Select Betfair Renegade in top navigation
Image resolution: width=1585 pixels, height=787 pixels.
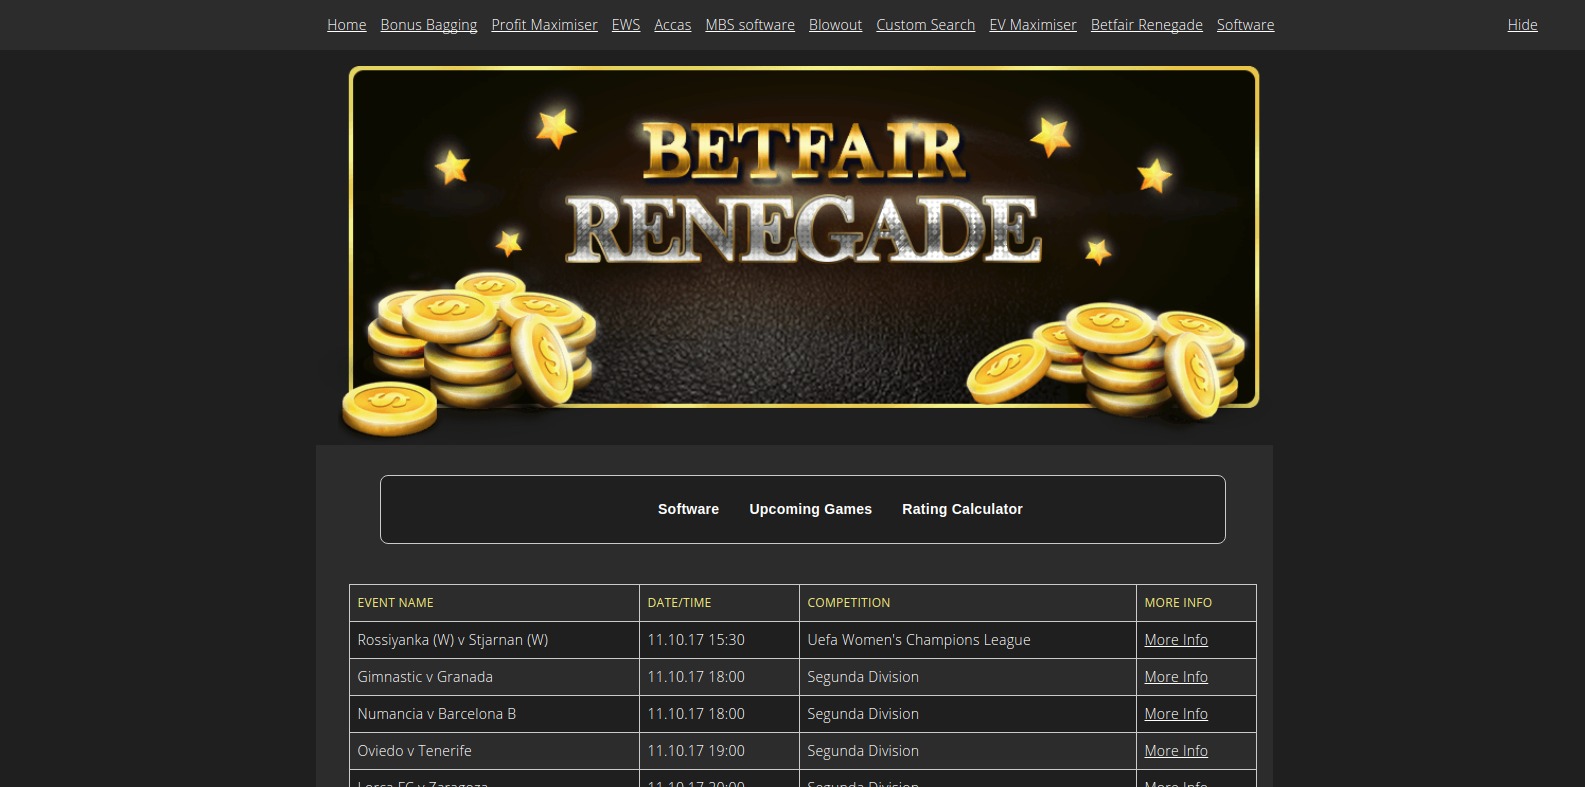[1146, 25]
